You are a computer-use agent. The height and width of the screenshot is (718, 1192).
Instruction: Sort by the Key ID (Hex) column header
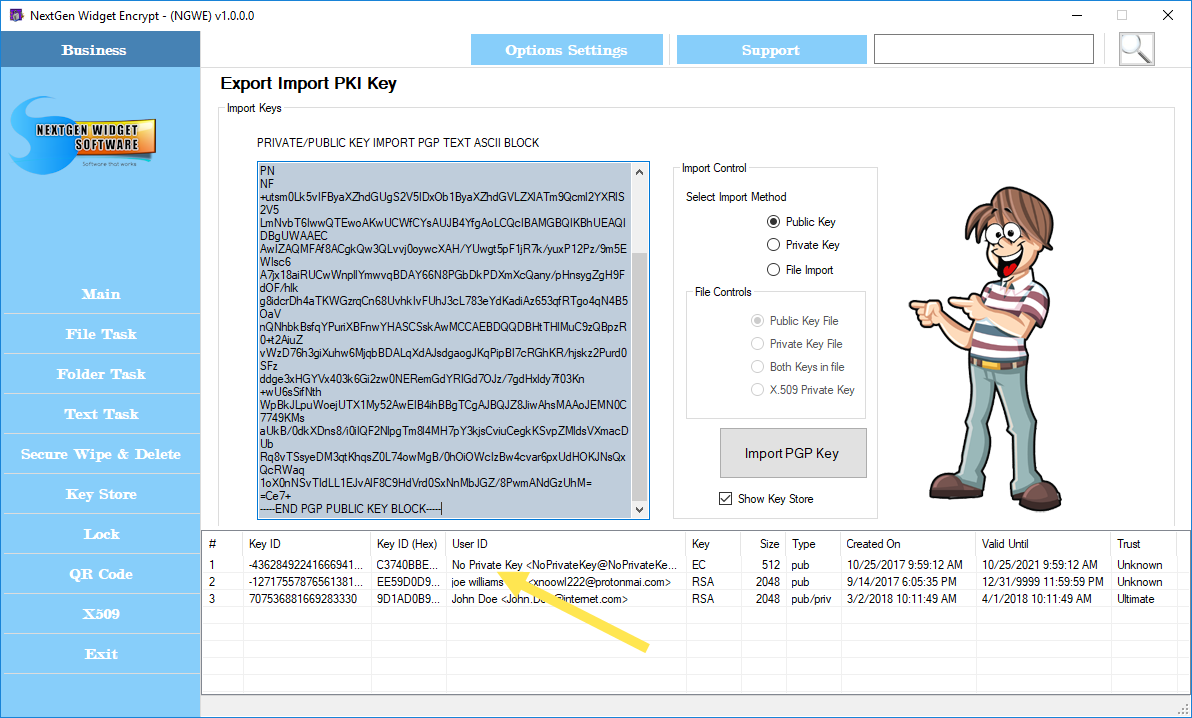[x=408, y=544]
